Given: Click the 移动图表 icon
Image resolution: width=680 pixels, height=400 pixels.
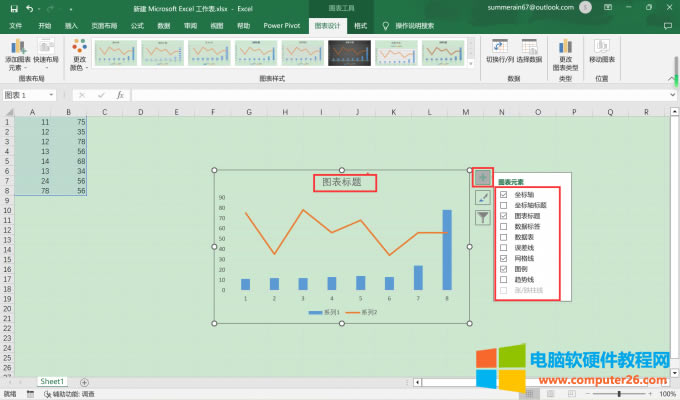Looking at the screenshot, I should [601, 50].
